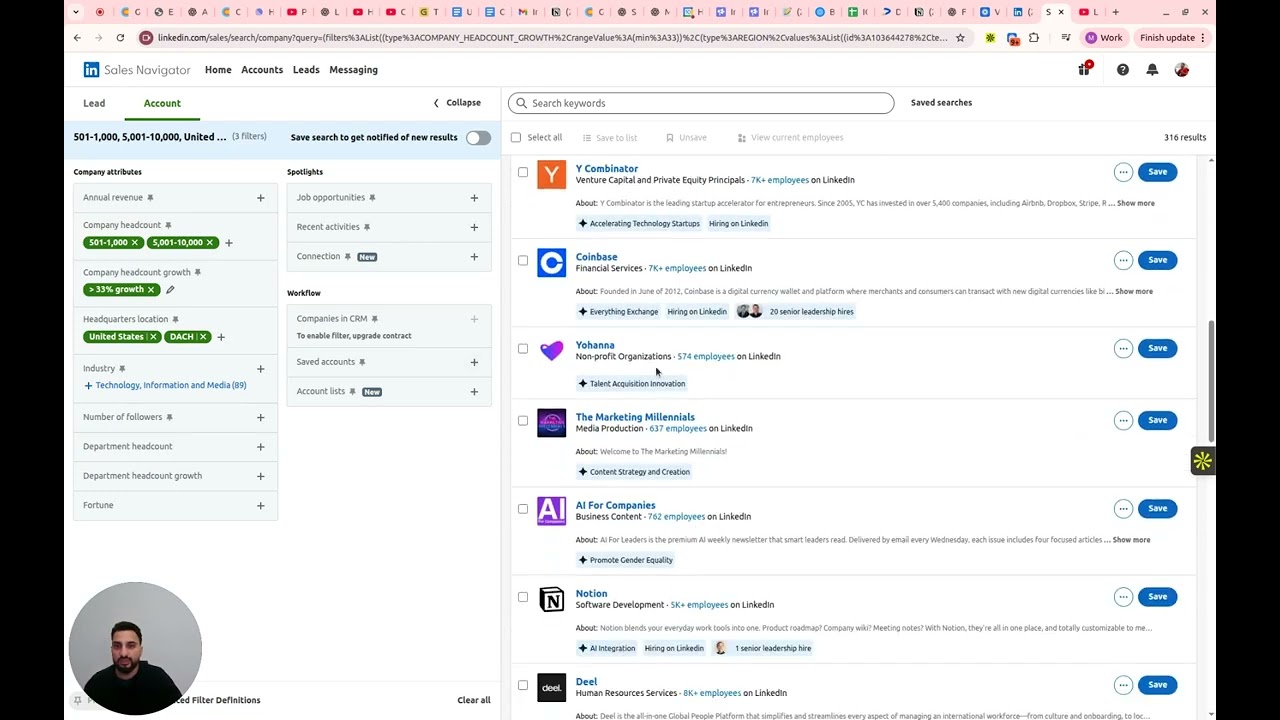Select the Coinbase checkbox
The image size is (1280, 720).
523,260
